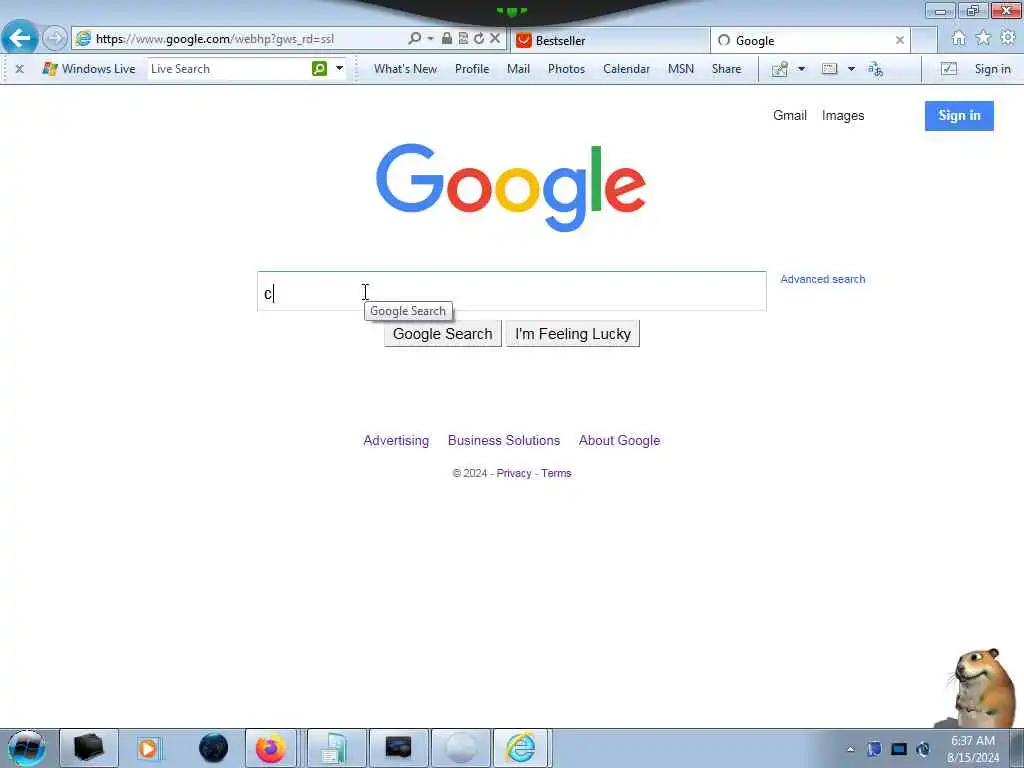Click the blog/map icon on Live toolbar

pos(780,69)
